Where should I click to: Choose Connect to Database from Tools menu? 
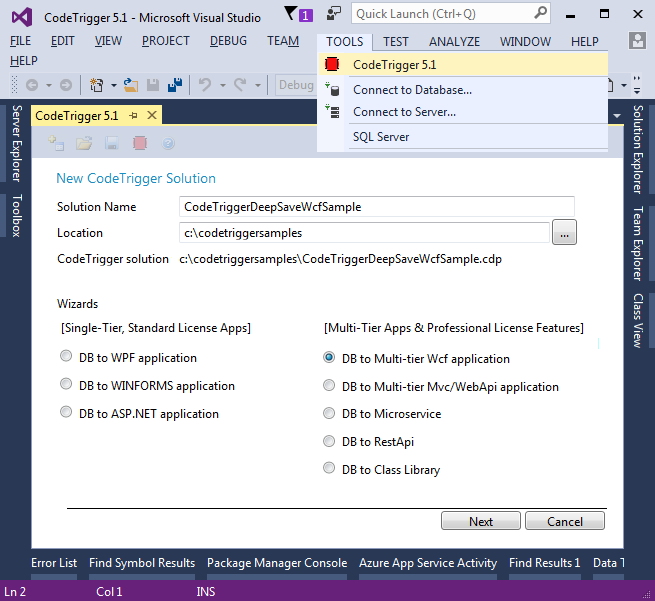click(412, 89)
